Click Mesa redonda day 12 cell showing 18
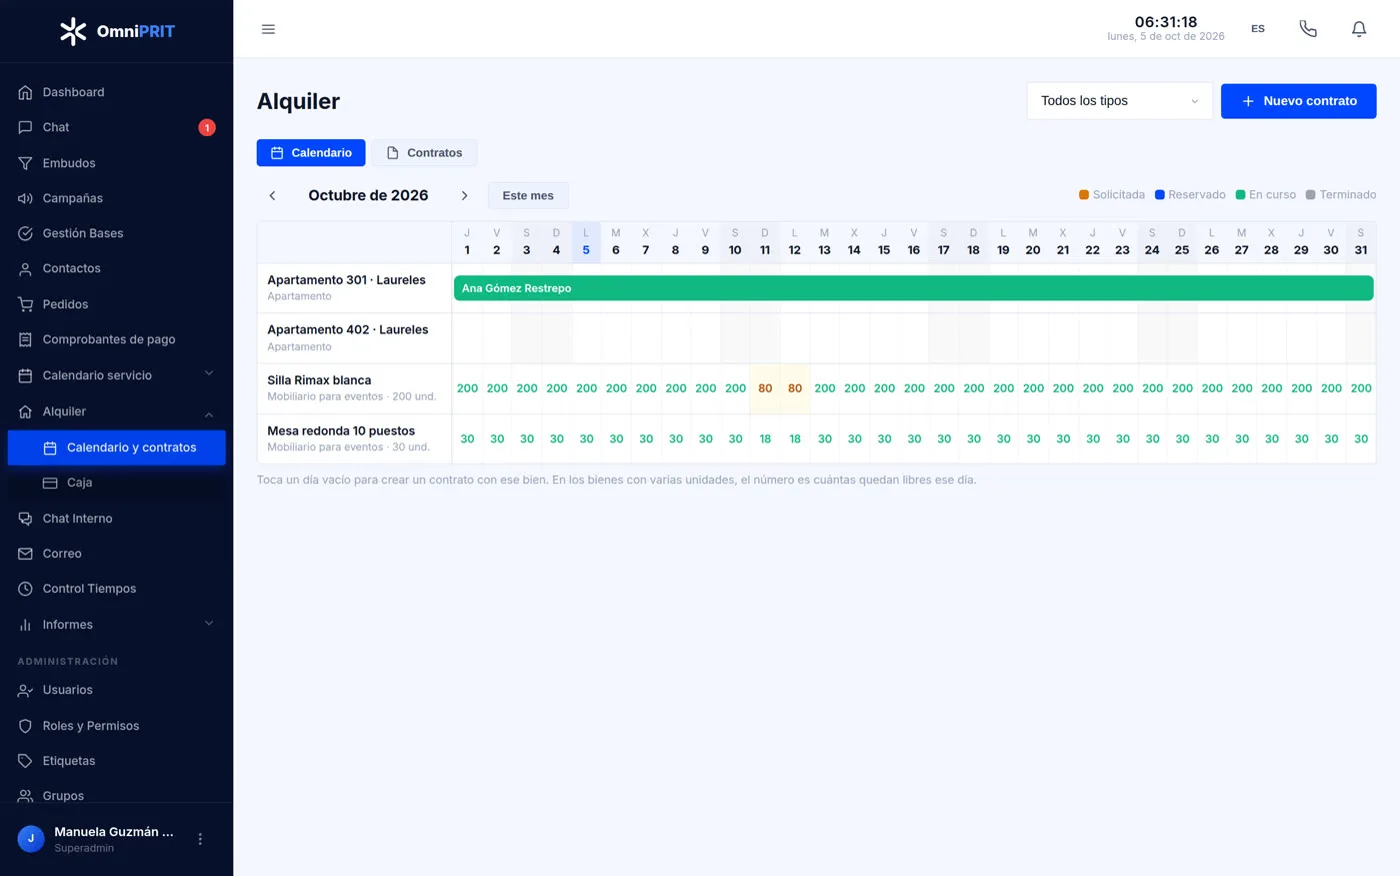1400x876 pixels. tap(795, 439)
